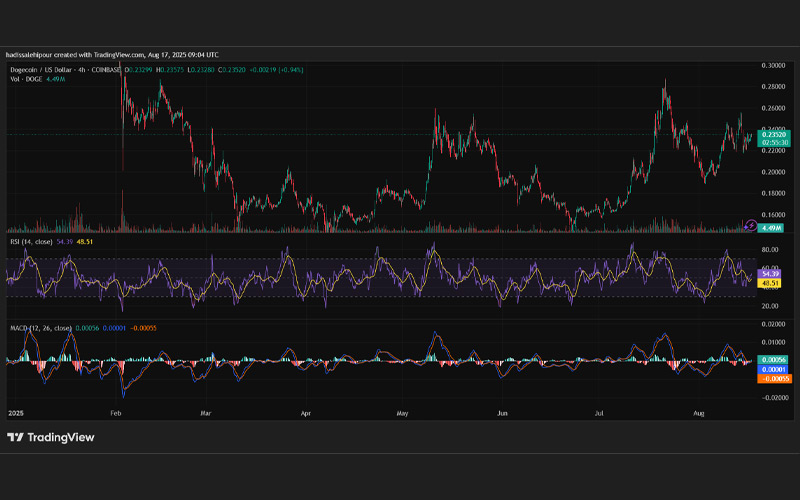The image size is (800, 500).
Task: Click the 'Vol · DOGE' volume legend
Action: (x=26, y=79)
